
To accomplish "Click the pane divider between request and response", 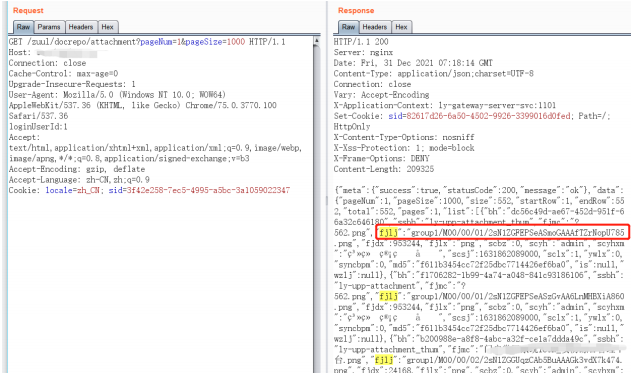I will pyautogui.click(x=327, y=201).
